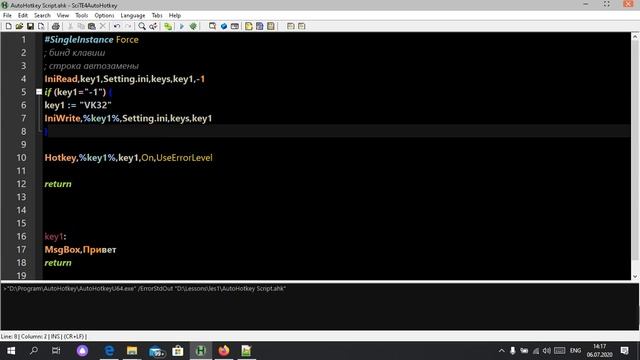The width and height of the screenshot is (640, 360).
Task: Click the editor vertical scrollbar down arrow
Action: click(x=635, y=276)
